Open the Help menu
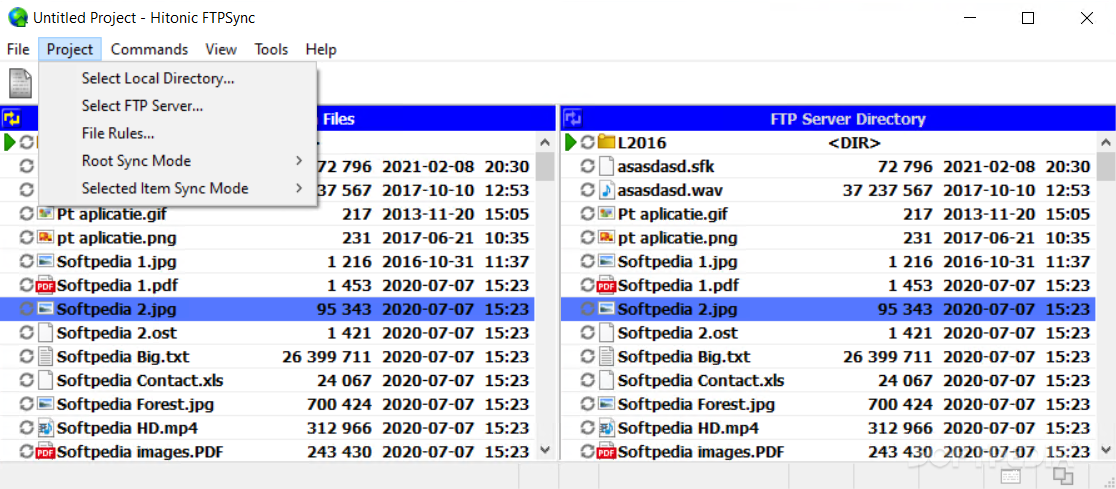Viewport: 1116px width, 489px height. pyautogui.click(x=321, y=49)
